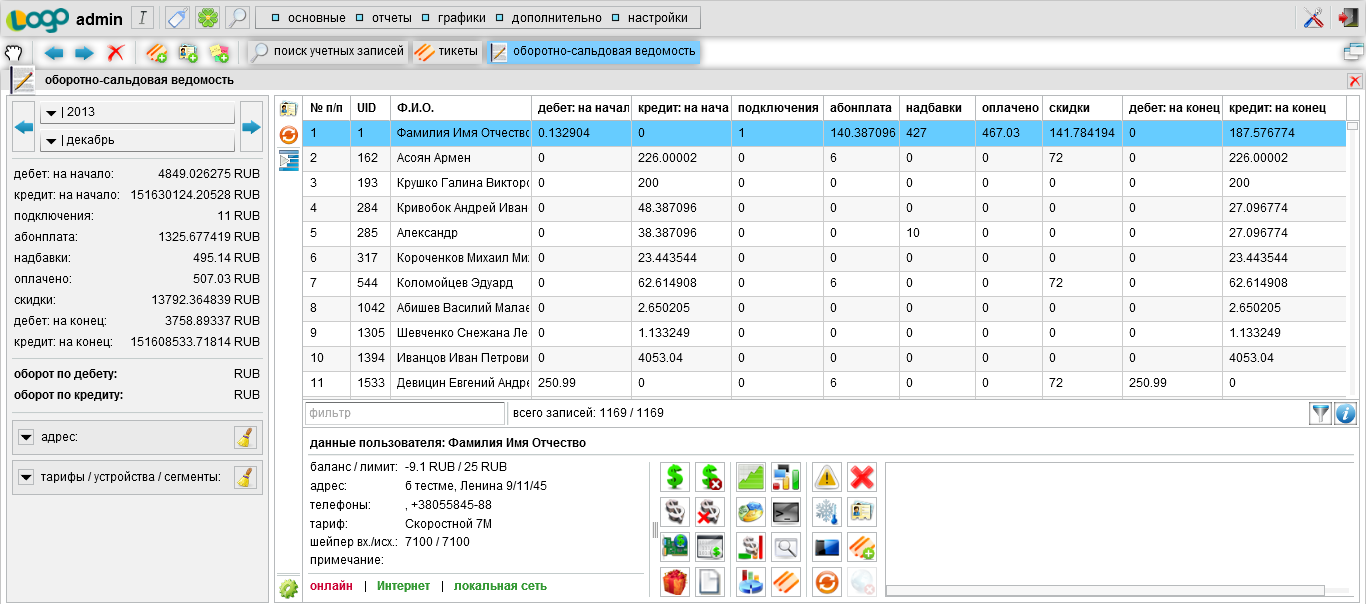Click the green dollar payment icon
The height and width of the screenshot is (604, 1366).
click(675, 477)
